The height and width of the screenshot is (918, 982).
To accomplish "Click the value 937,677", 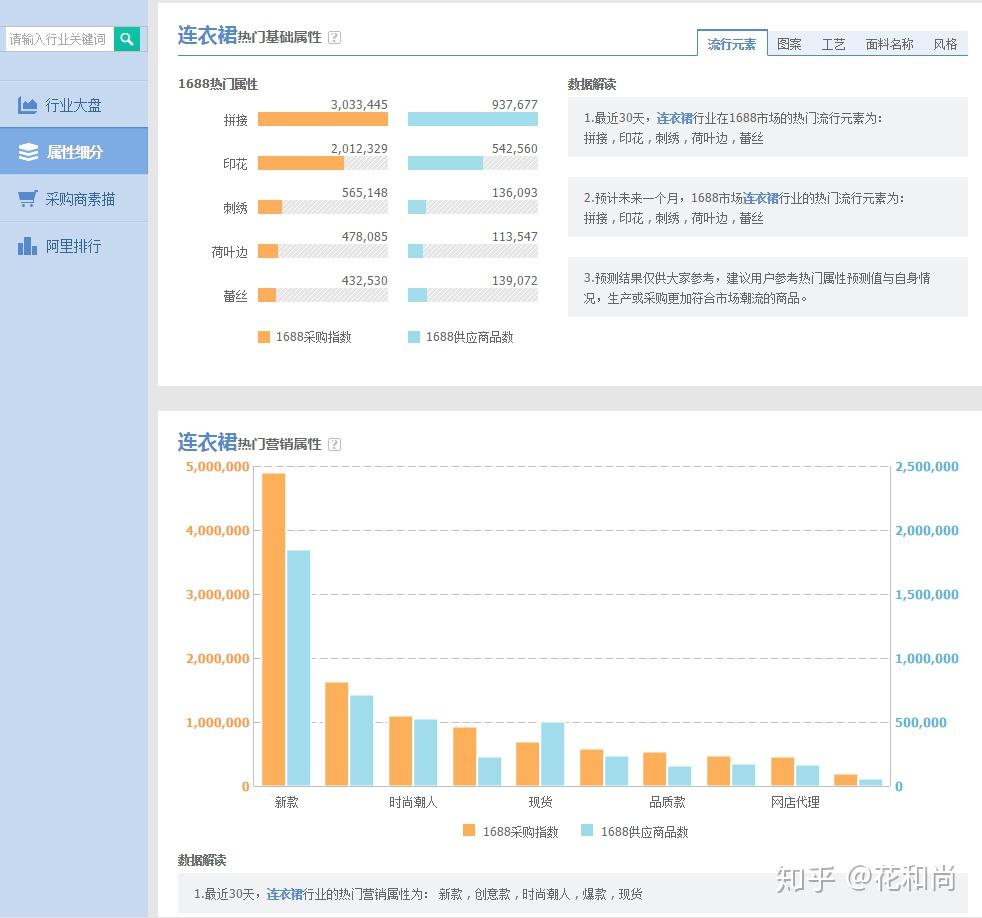I will pyautogui.click(x=514, y=105).
